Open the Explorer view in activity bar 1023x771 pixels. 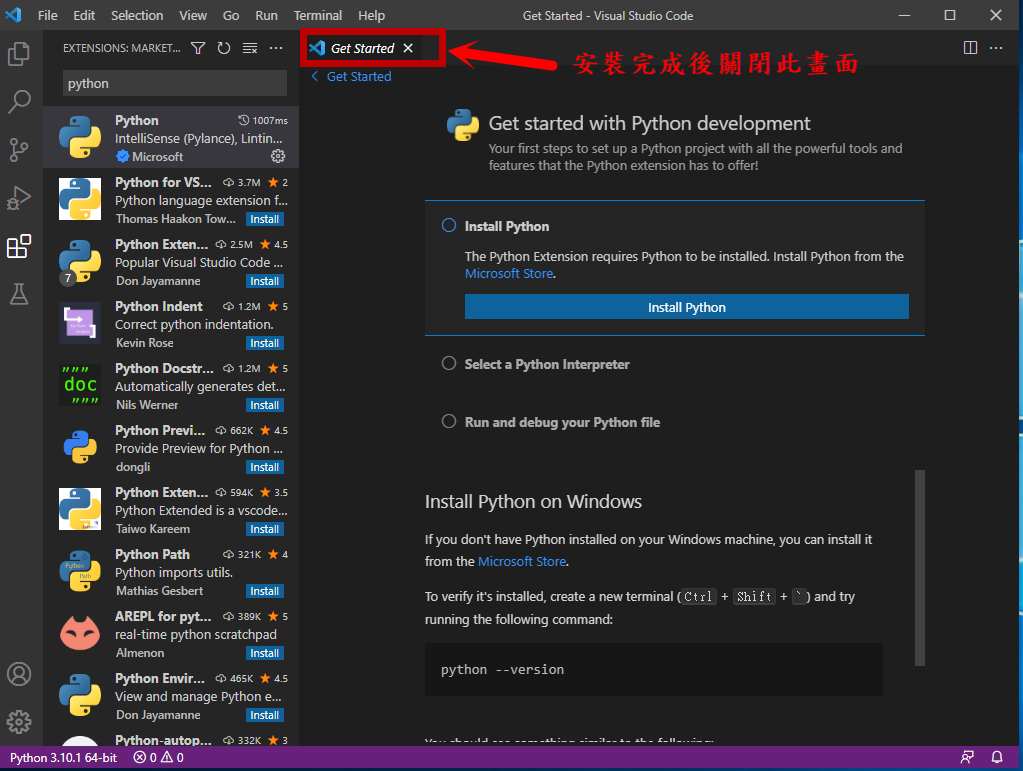(x=19, y=53)
